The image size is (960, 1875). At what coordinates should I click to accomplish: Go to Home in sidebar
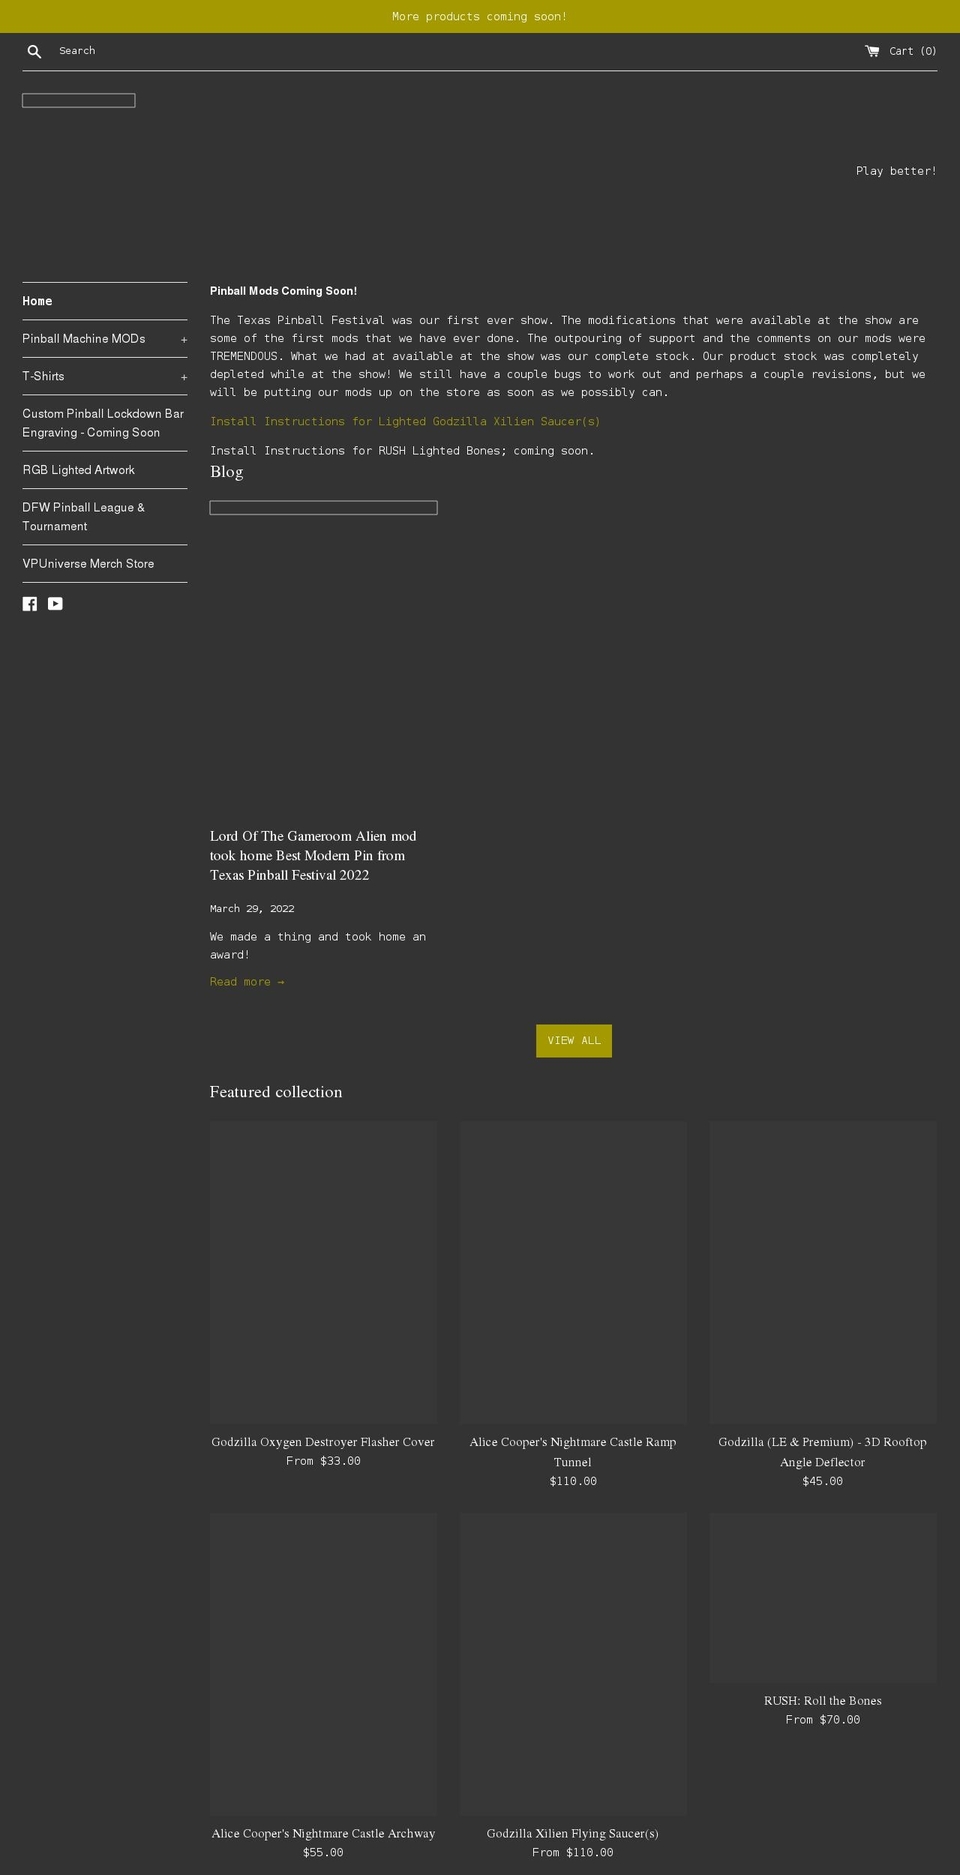tap(38, 301)
